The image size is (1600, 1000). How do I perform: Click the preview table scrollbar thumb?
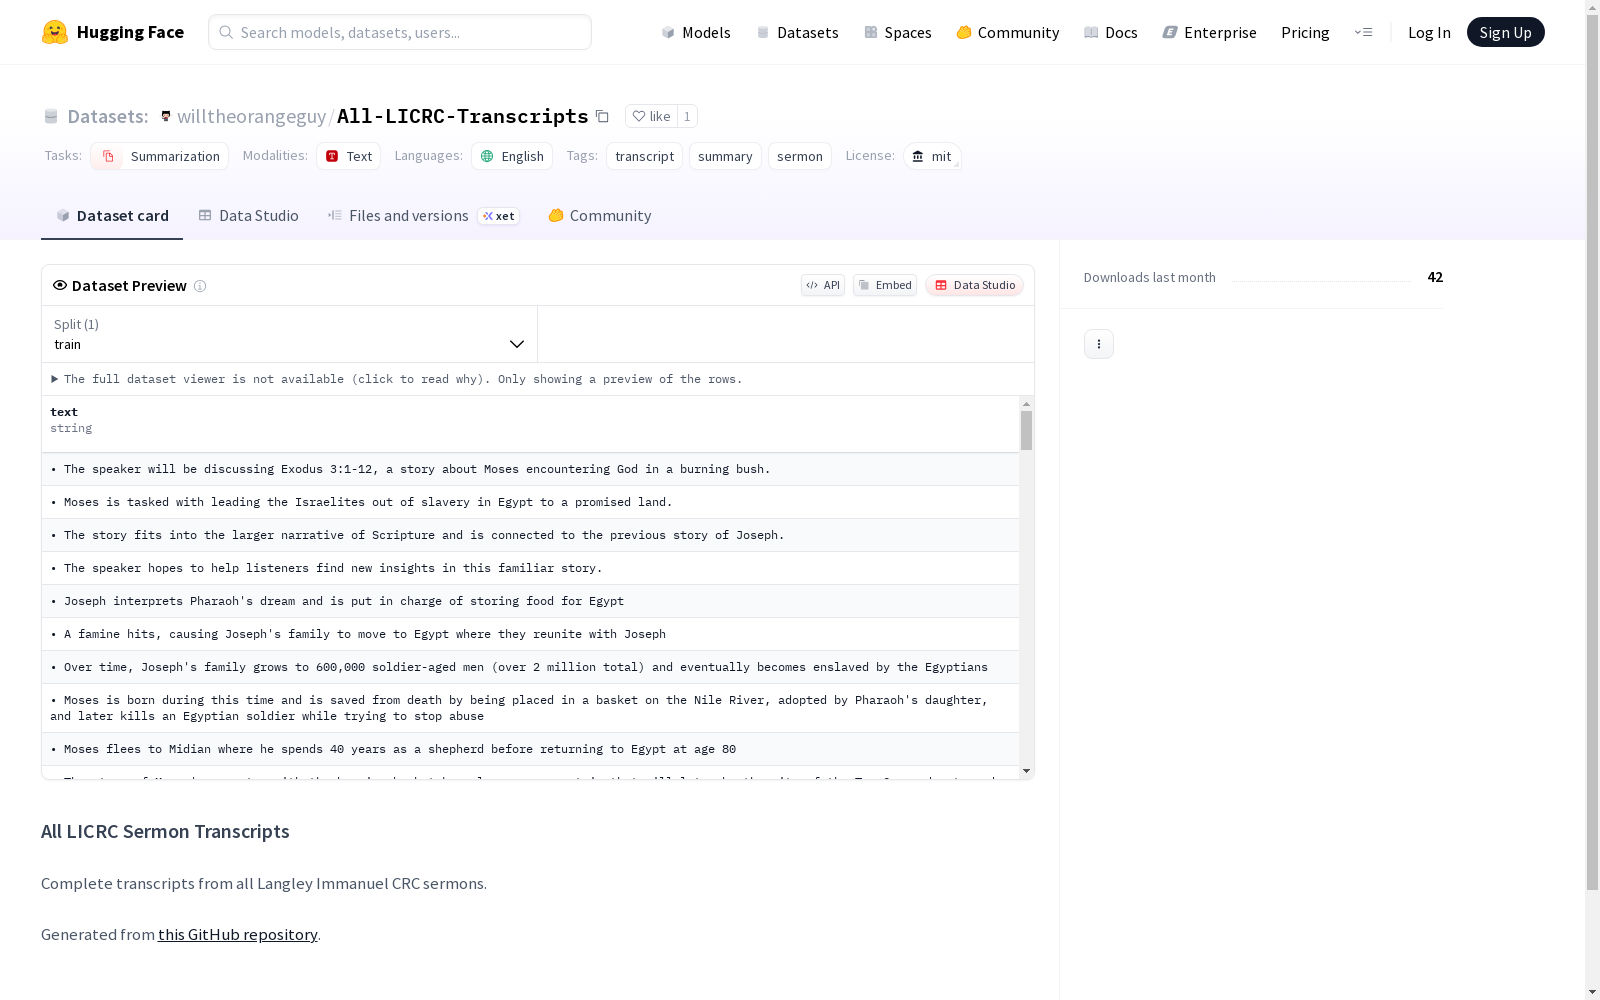1026,430
